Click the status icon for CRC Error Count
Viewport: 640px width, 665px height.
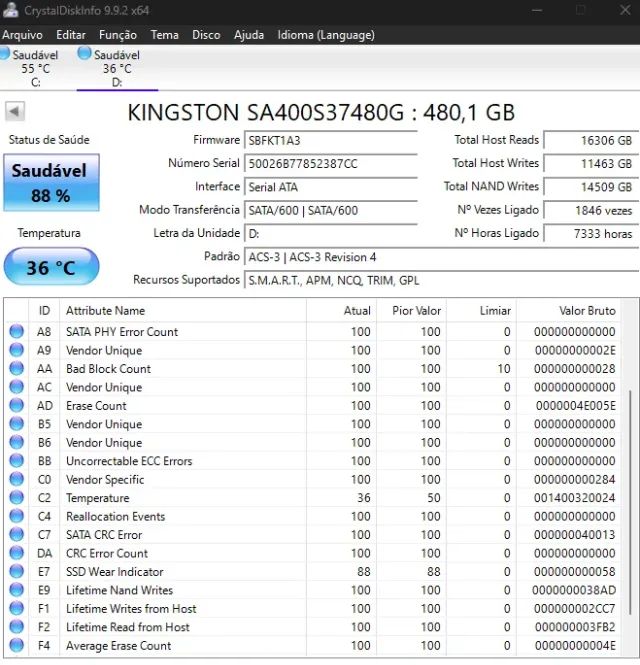click(17, 553)
